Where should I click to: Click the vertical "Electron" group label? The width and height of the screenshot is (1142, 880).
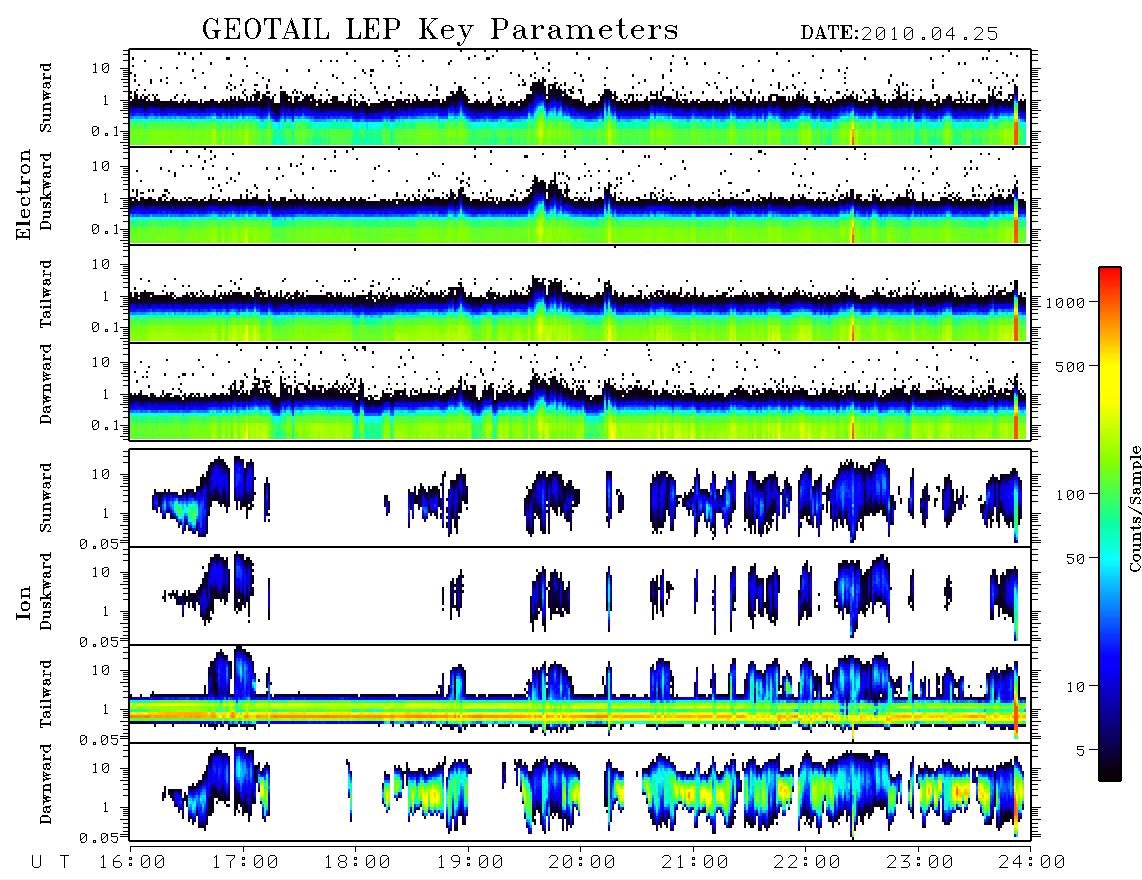(24, 194)
